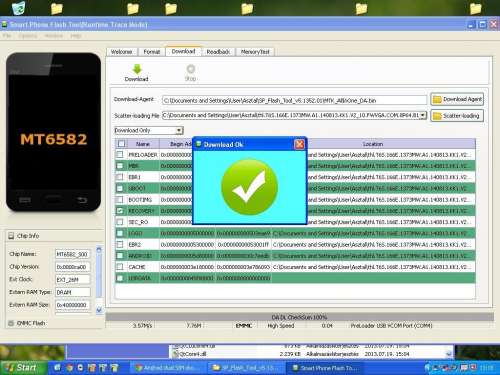Switch to the Format tab
The height and width of the screenshot is (375, 500).
(152, 52)
